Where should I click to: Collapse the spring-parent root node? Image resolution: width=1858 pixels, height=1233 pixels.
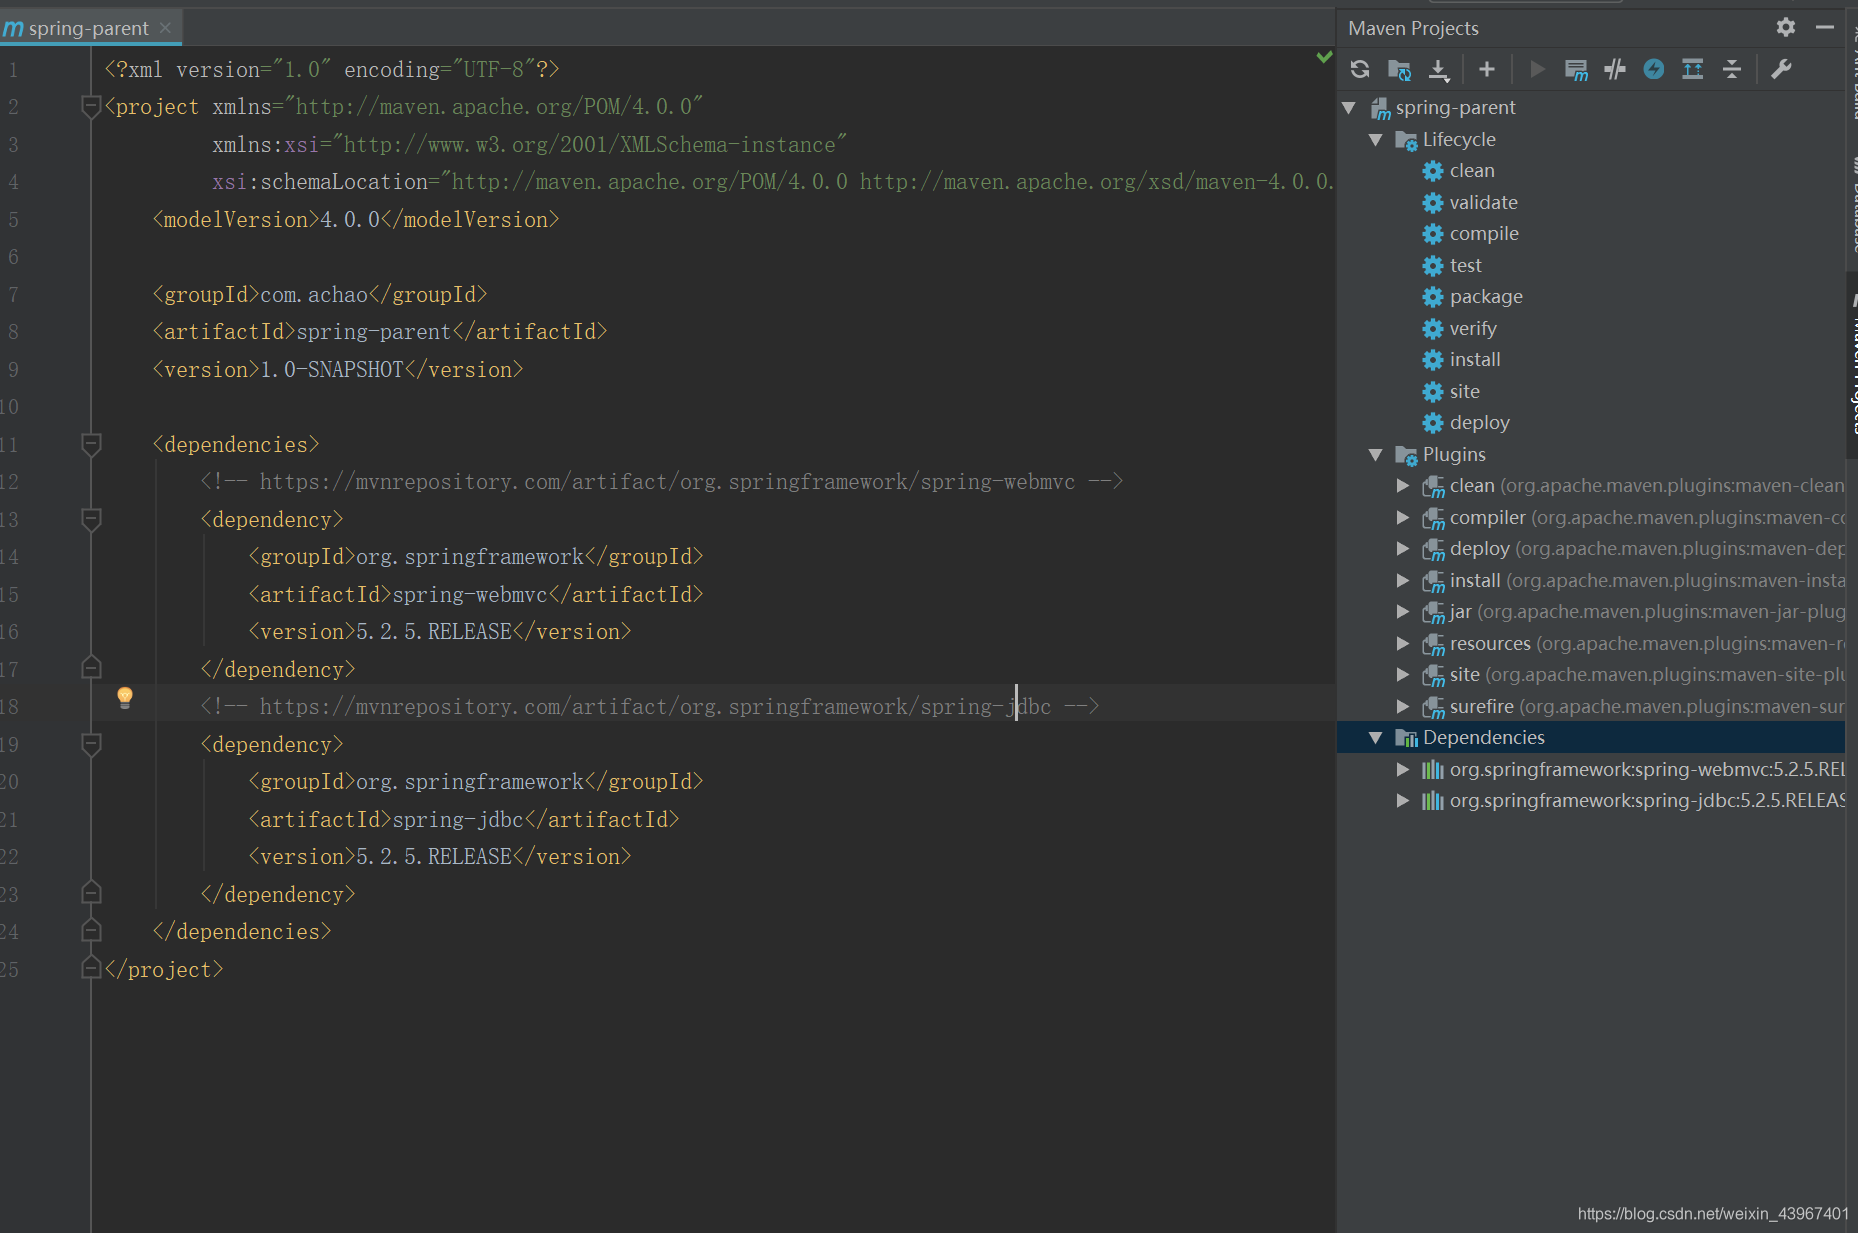click(1349, 107)
